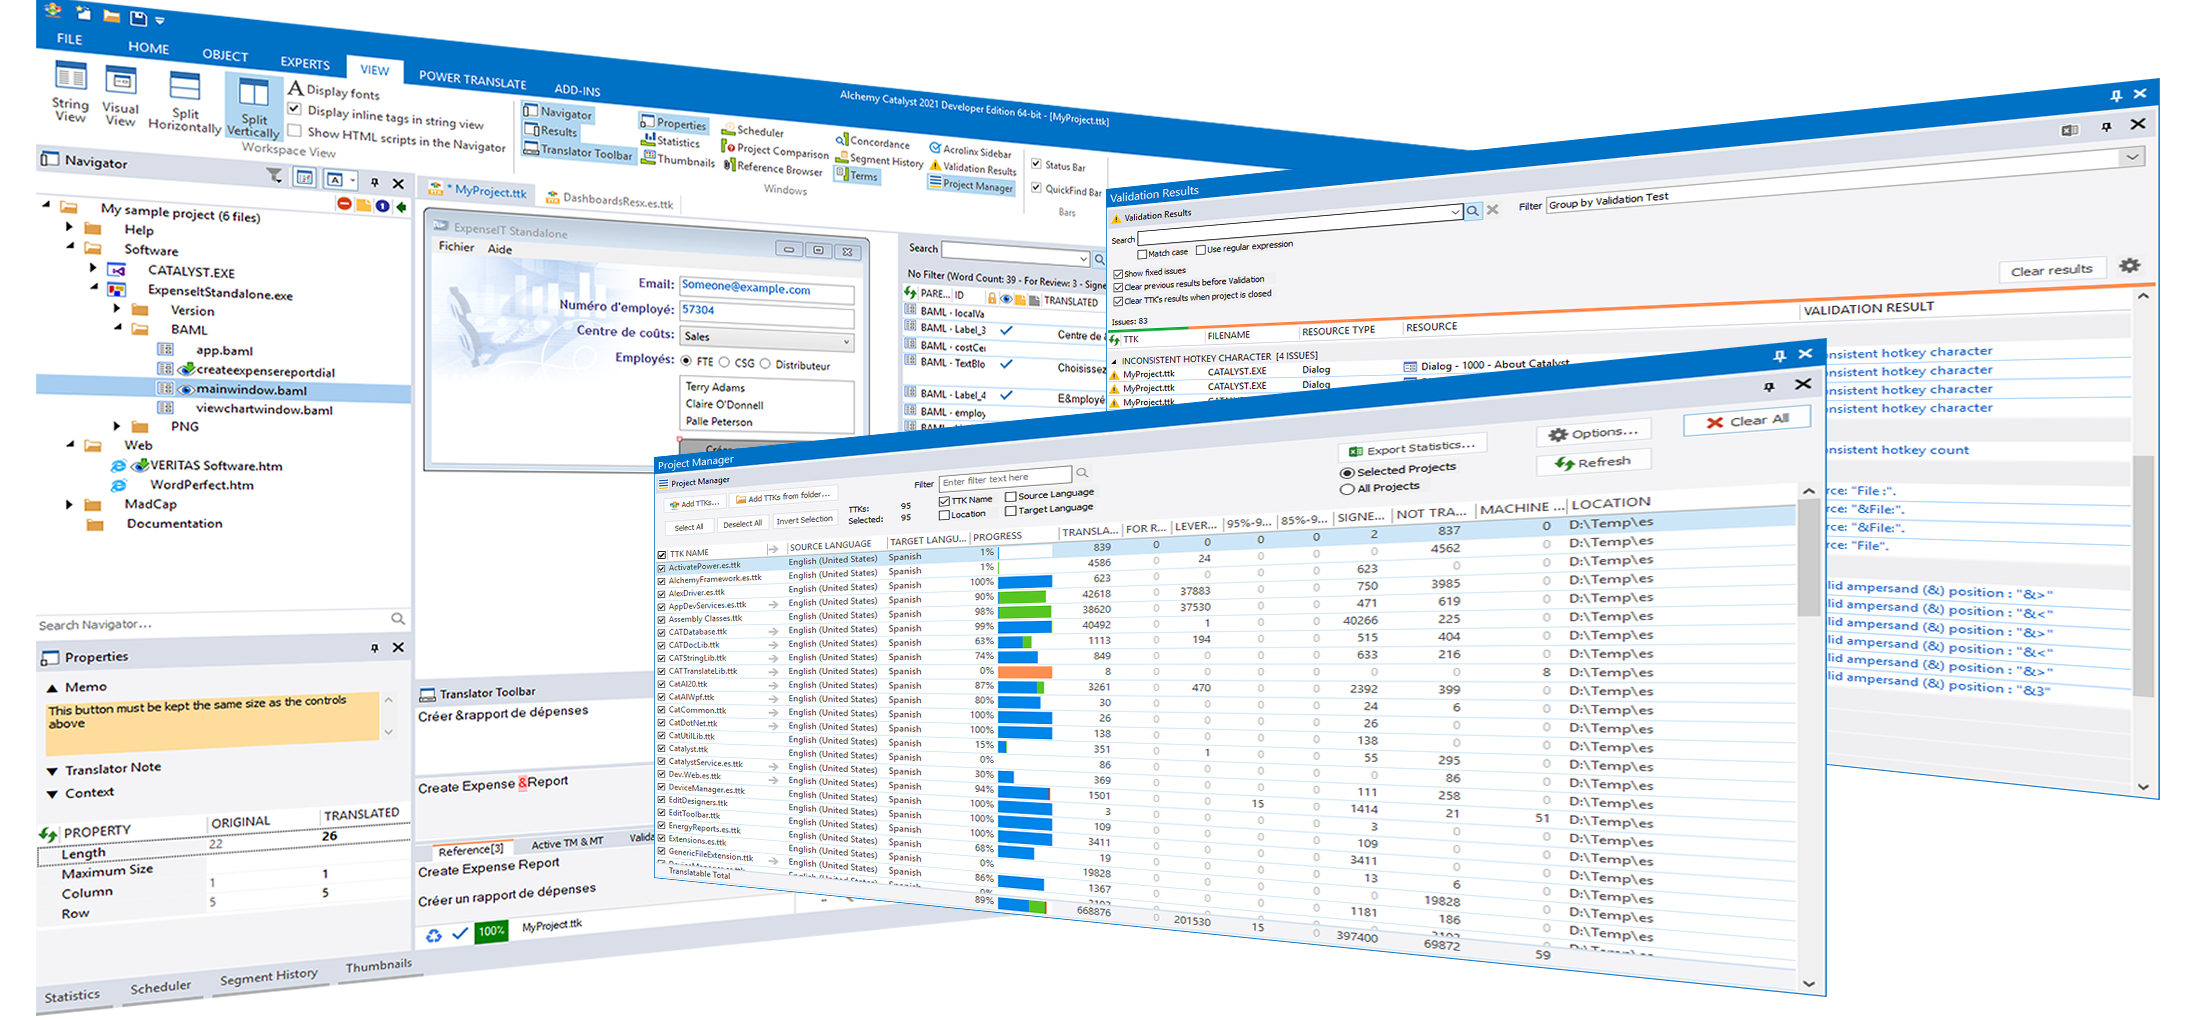The image size is (2200, 1020).
Task: Toggle Show HTML scripts in the Navigator
Action: point(294,130)
